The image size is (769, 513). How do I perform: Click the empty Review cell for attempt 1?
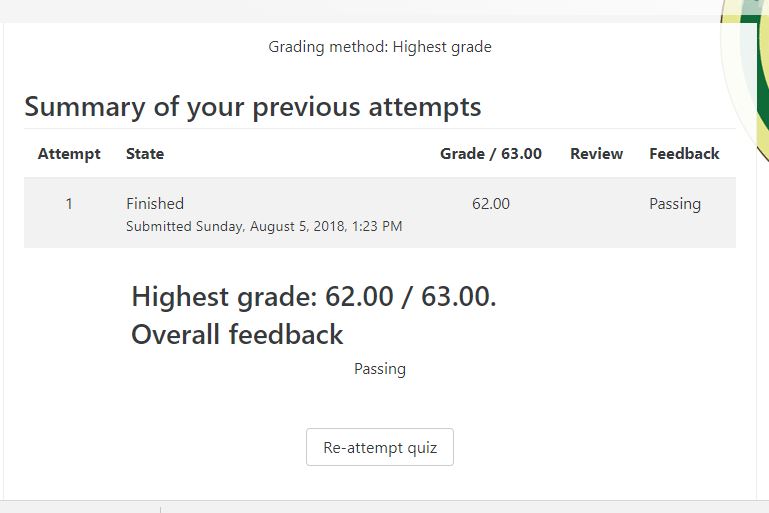pyautogui.click(x=596, y=212)
